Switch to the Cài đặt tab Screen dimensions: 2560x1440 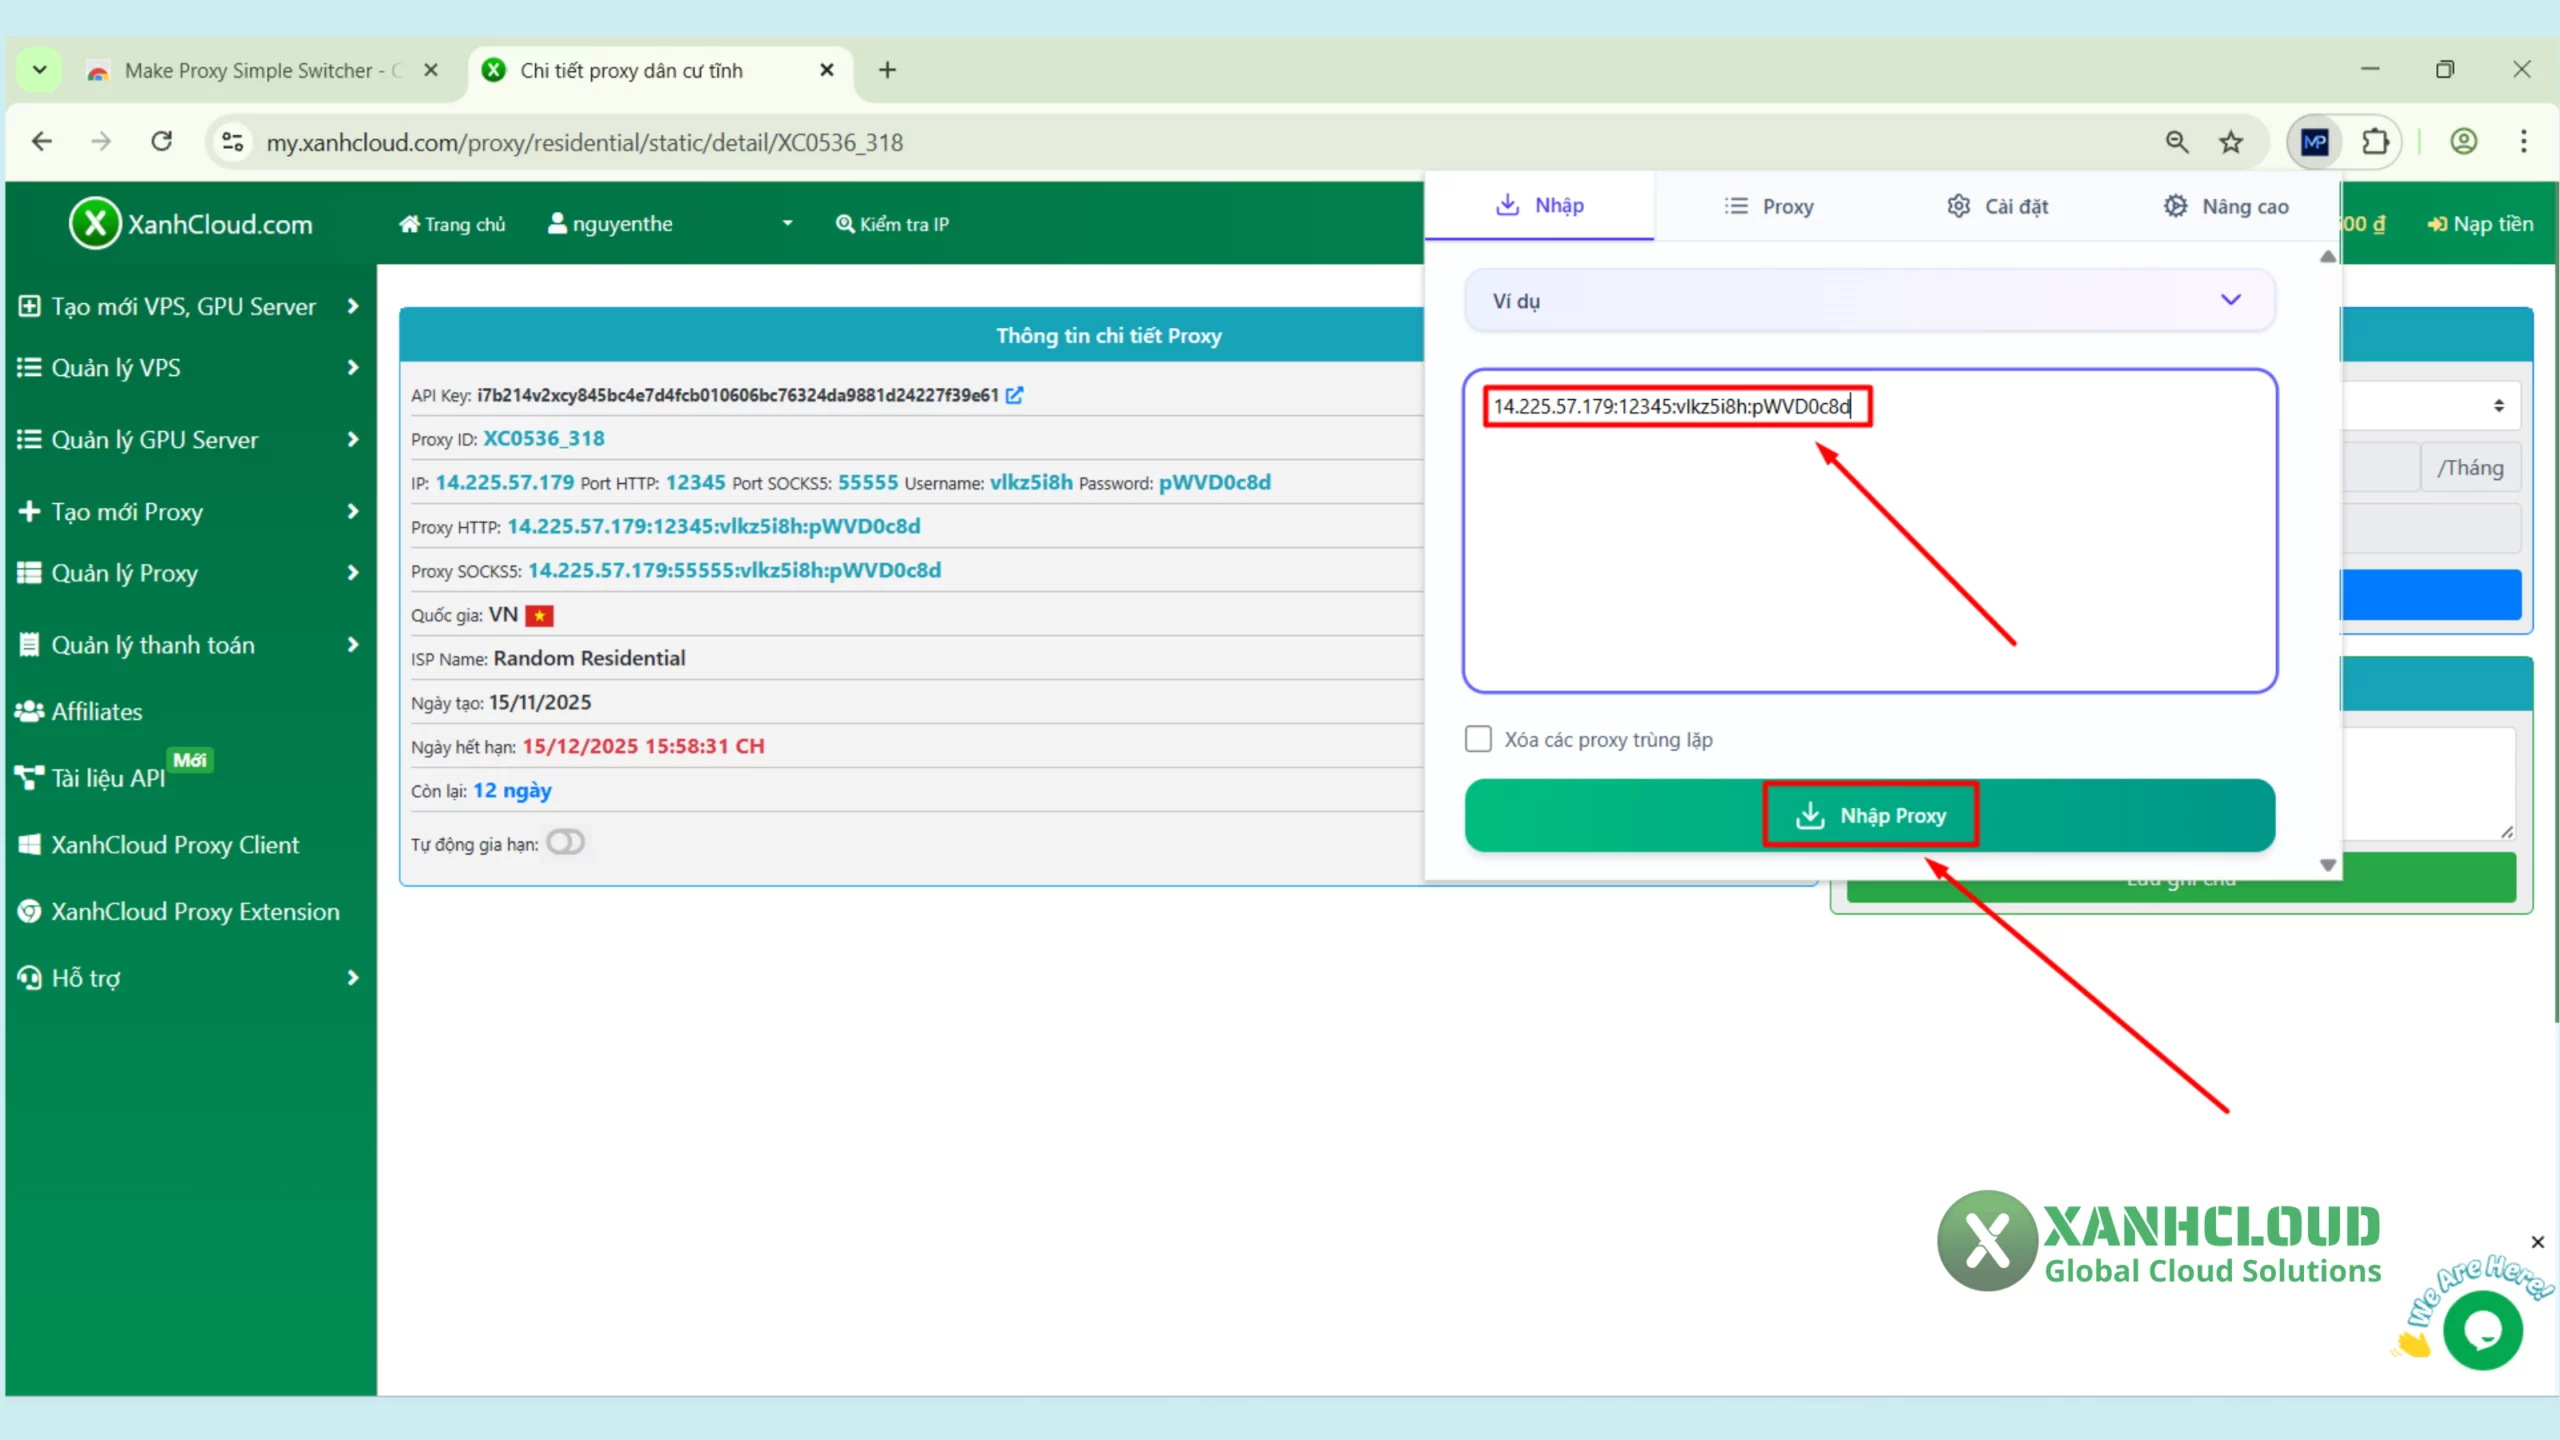pyautogui.click(x=2000, y=206)
